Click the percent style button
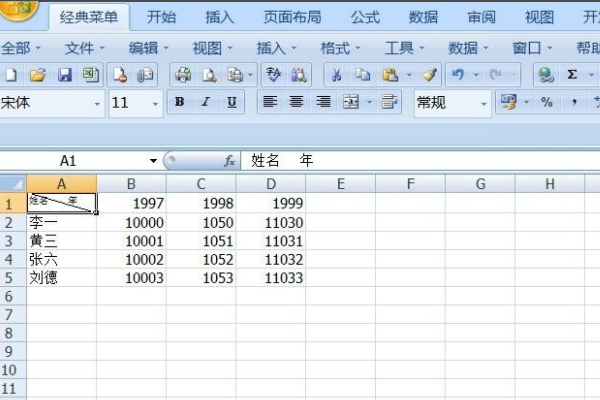600x400 pixels. pos(547,102)
